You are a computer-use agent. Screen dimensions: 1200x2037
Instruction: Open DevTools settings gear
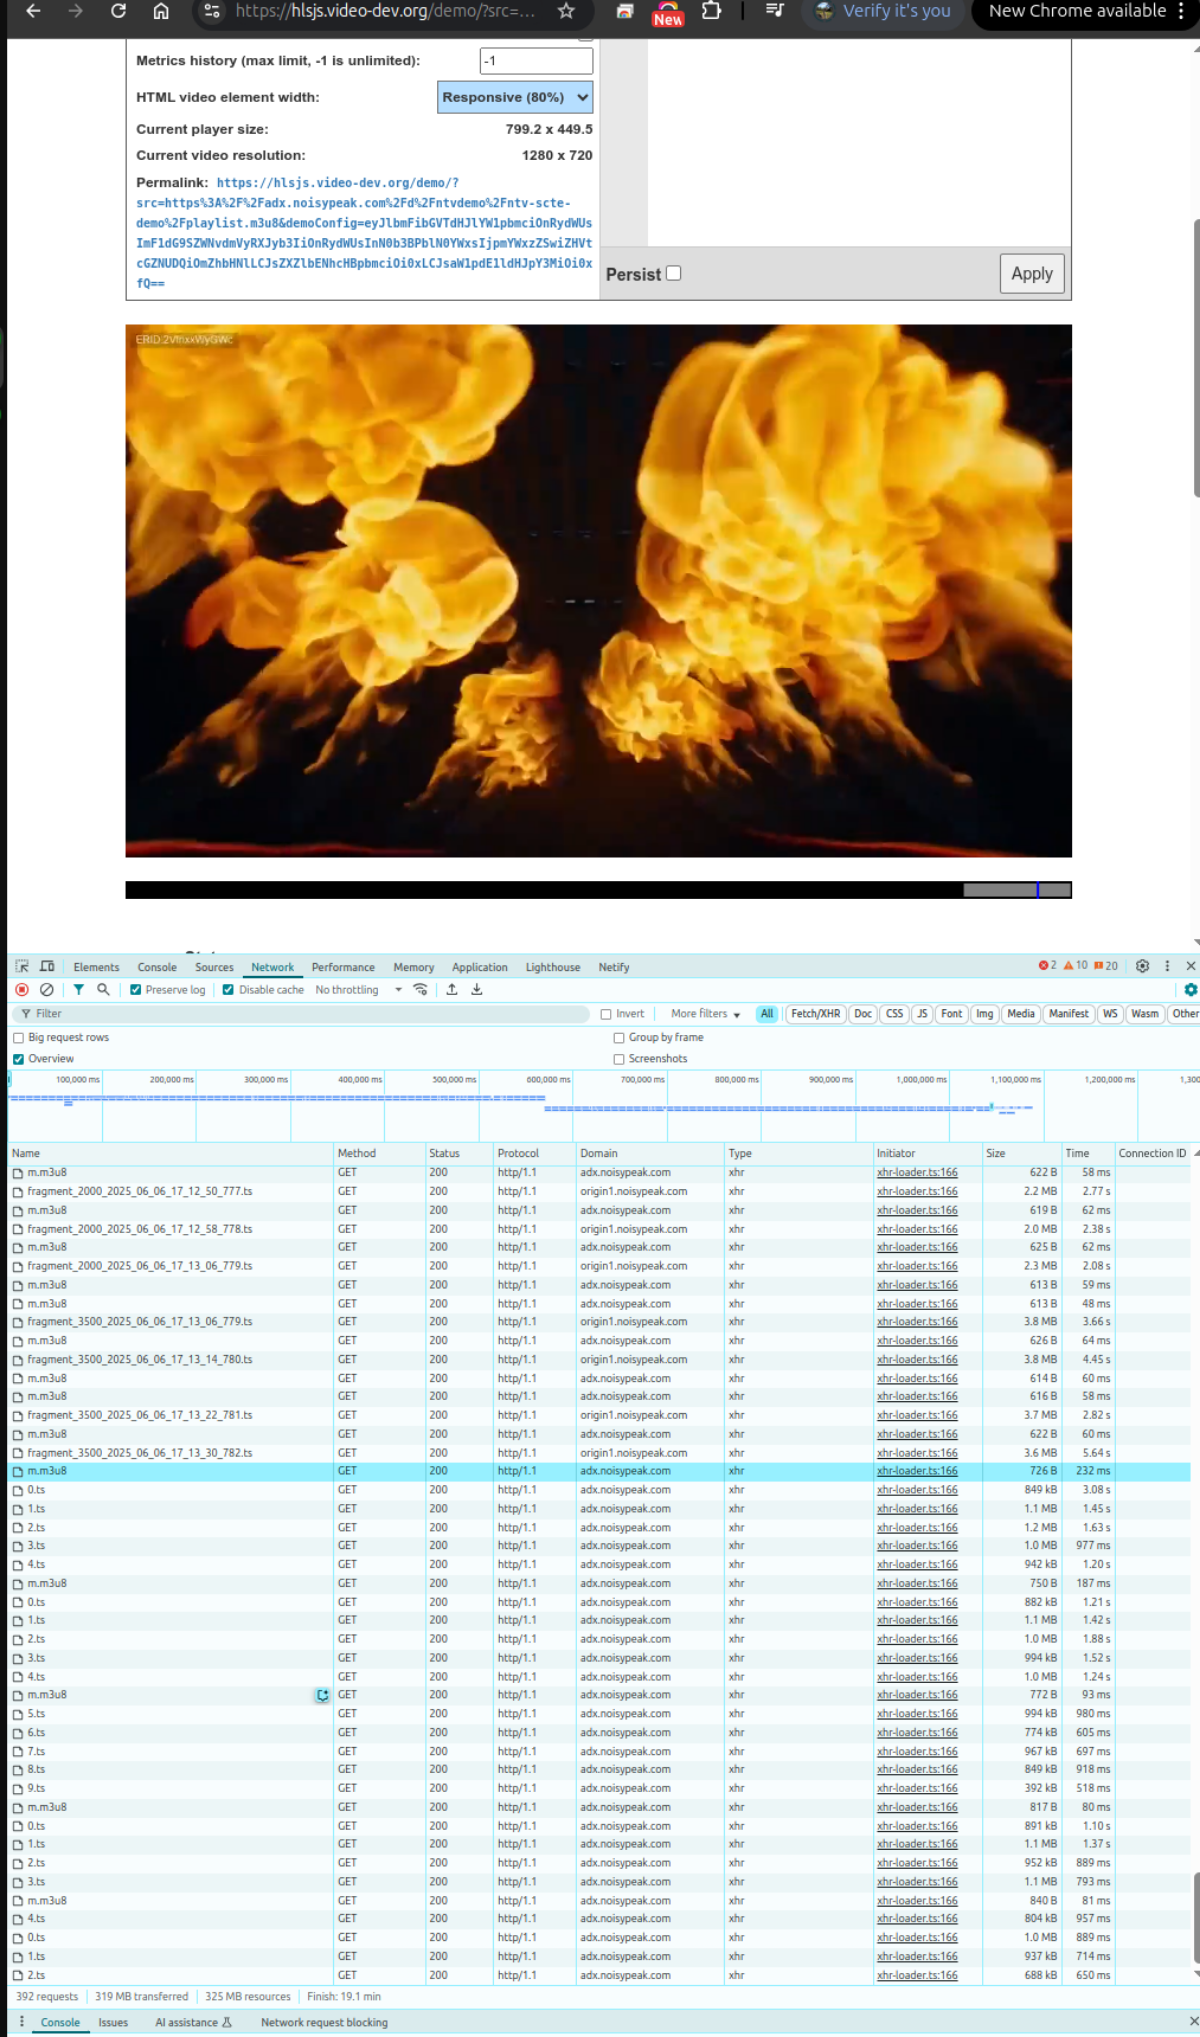1142,966
